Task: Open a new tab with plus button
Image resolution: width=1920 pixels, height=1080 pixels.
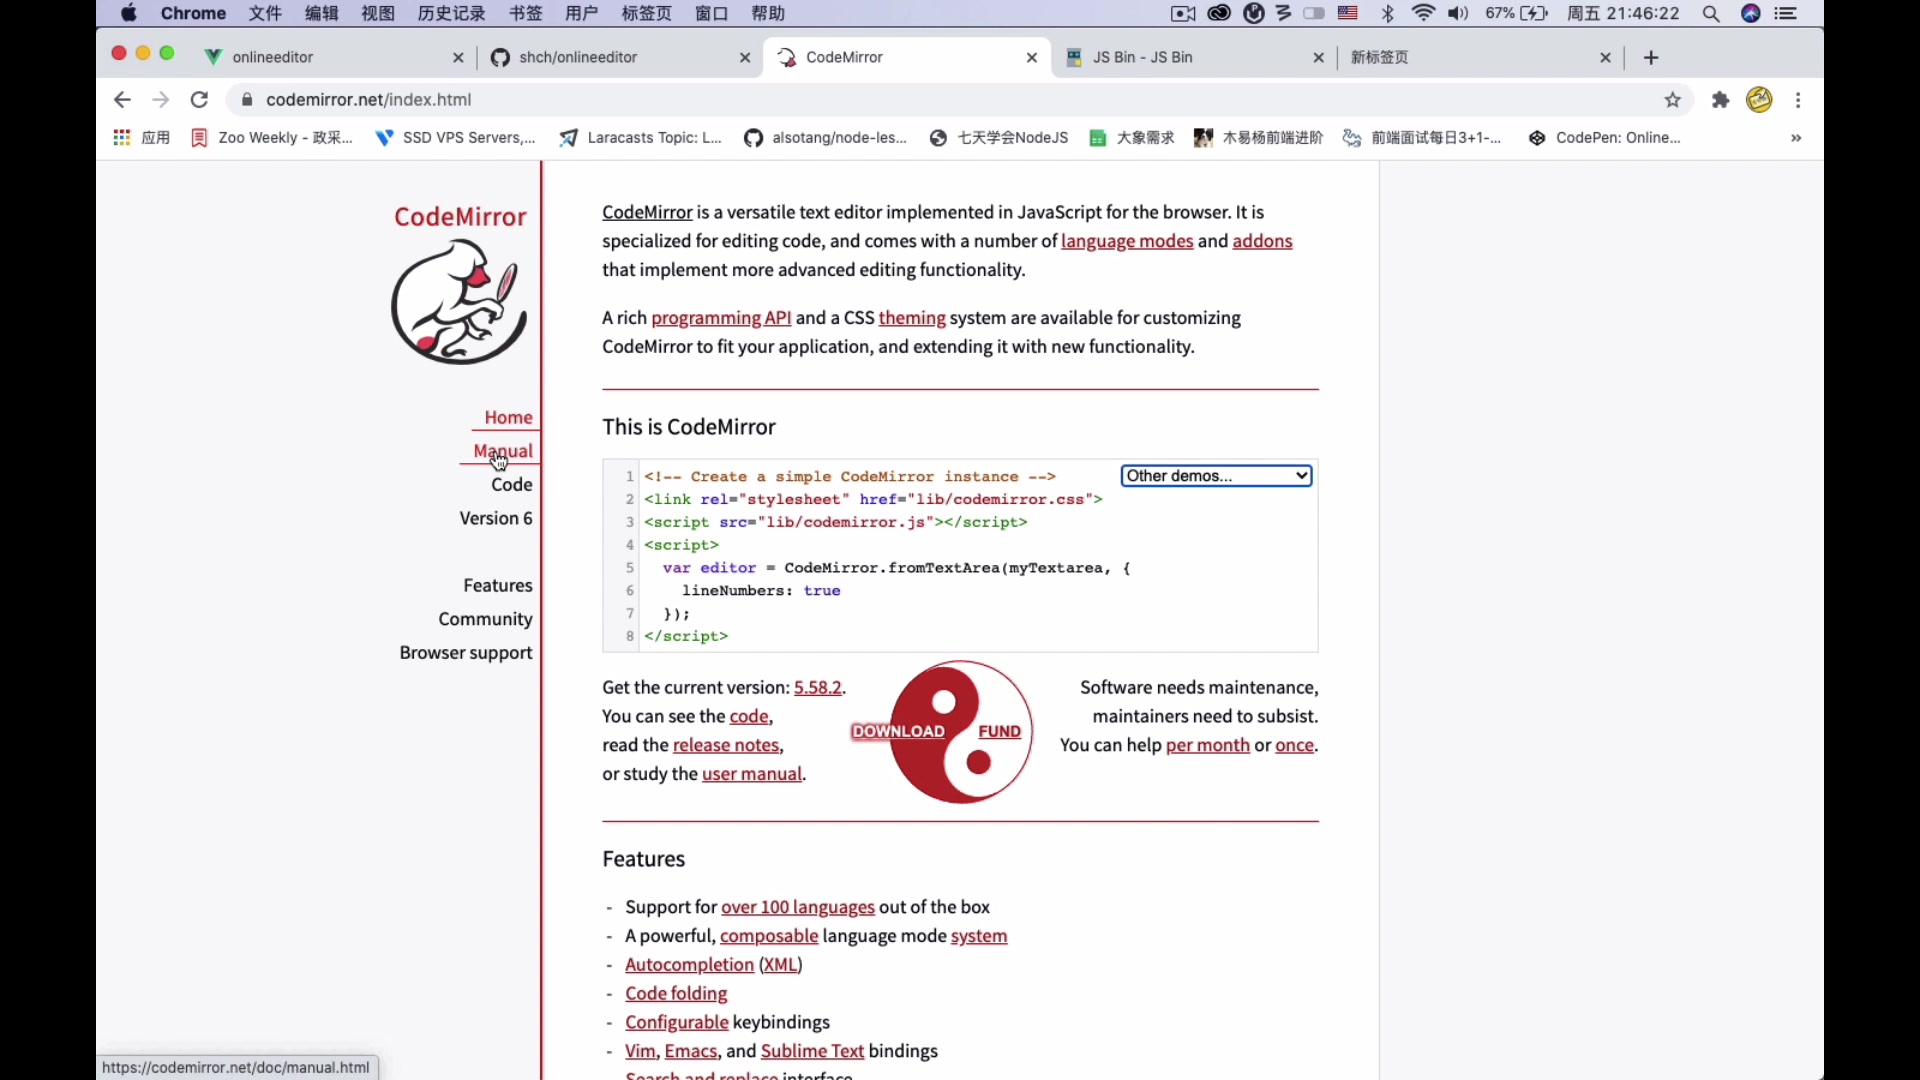Action: pyautogui.click(x=1651, y=58)
